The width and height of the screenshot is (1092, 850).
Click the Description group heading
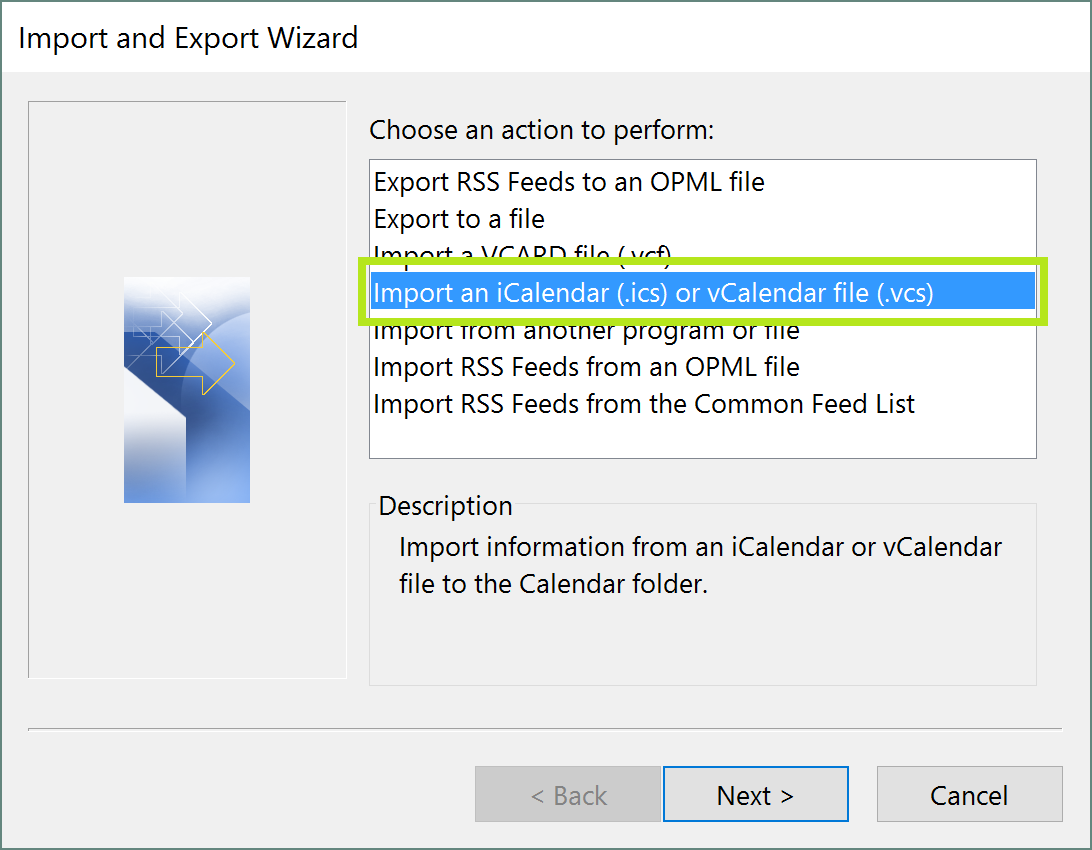(x=445, y=506)
